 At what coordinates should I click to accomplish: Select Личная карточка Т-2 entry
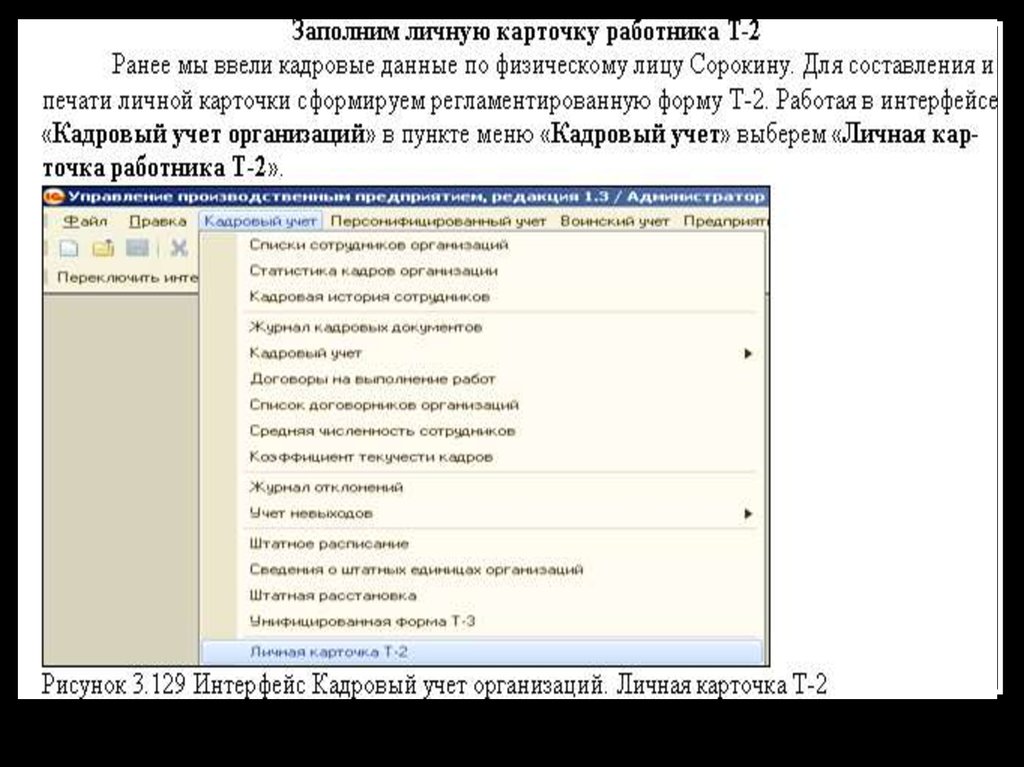coord(482,652)
